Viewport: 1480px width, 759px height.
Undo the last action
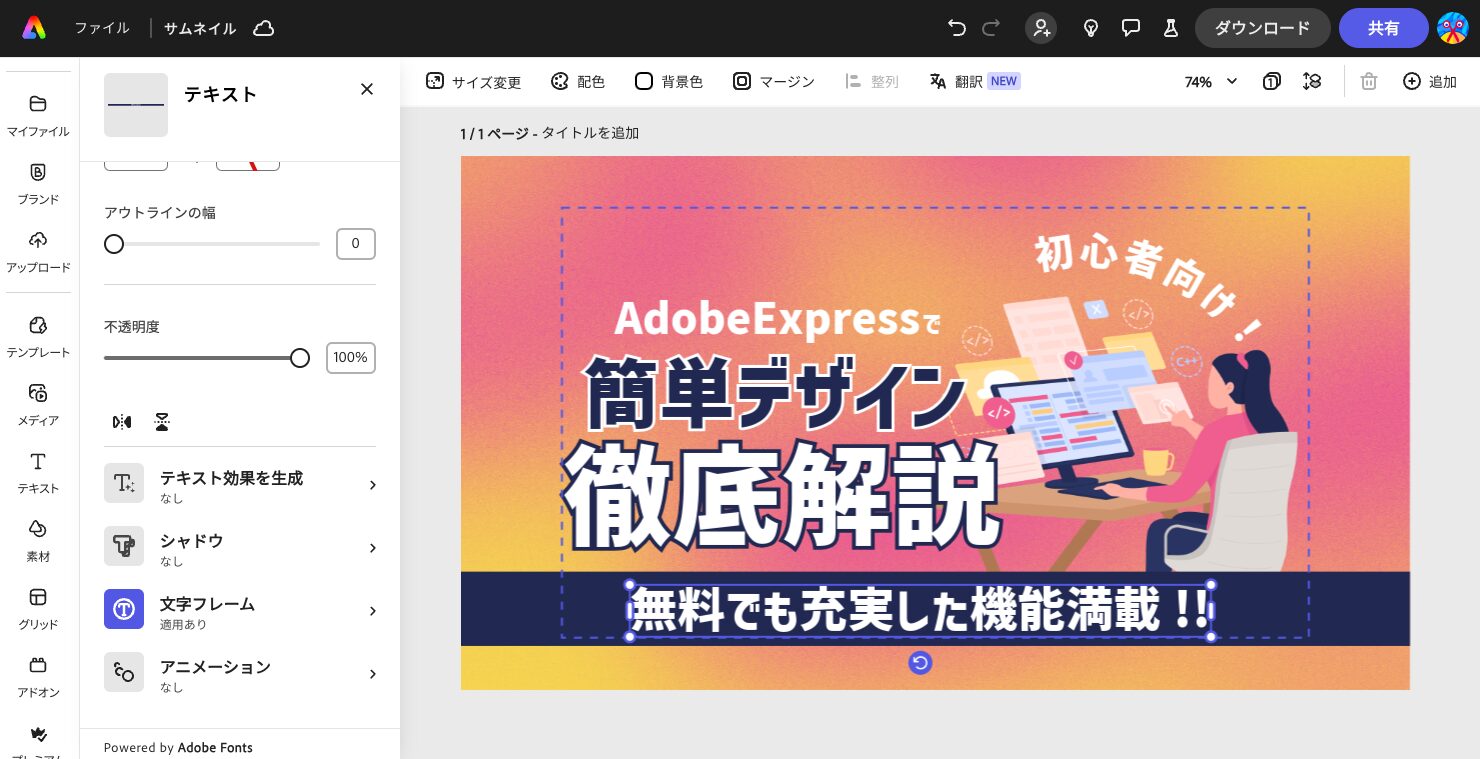coord(957,28)
